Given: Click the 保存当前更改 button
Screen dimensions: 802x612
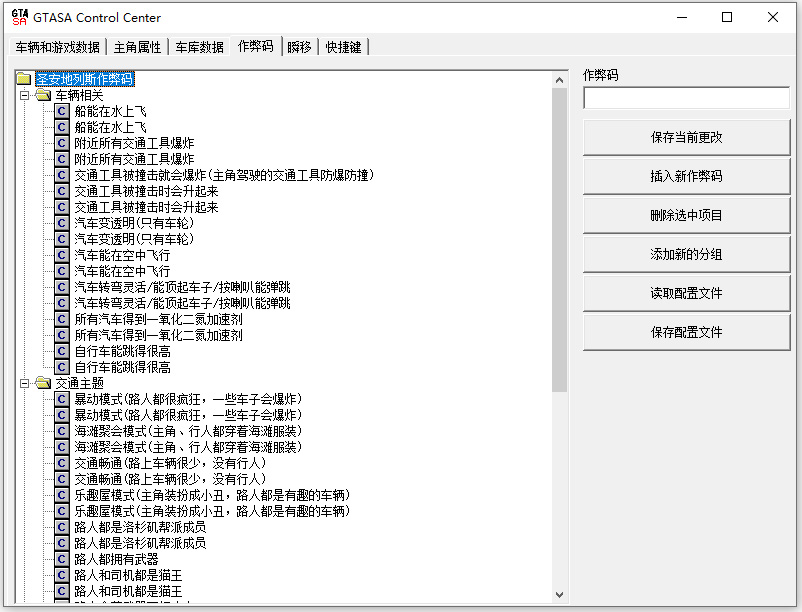Looking at the screenshot, I should (686, 138).
